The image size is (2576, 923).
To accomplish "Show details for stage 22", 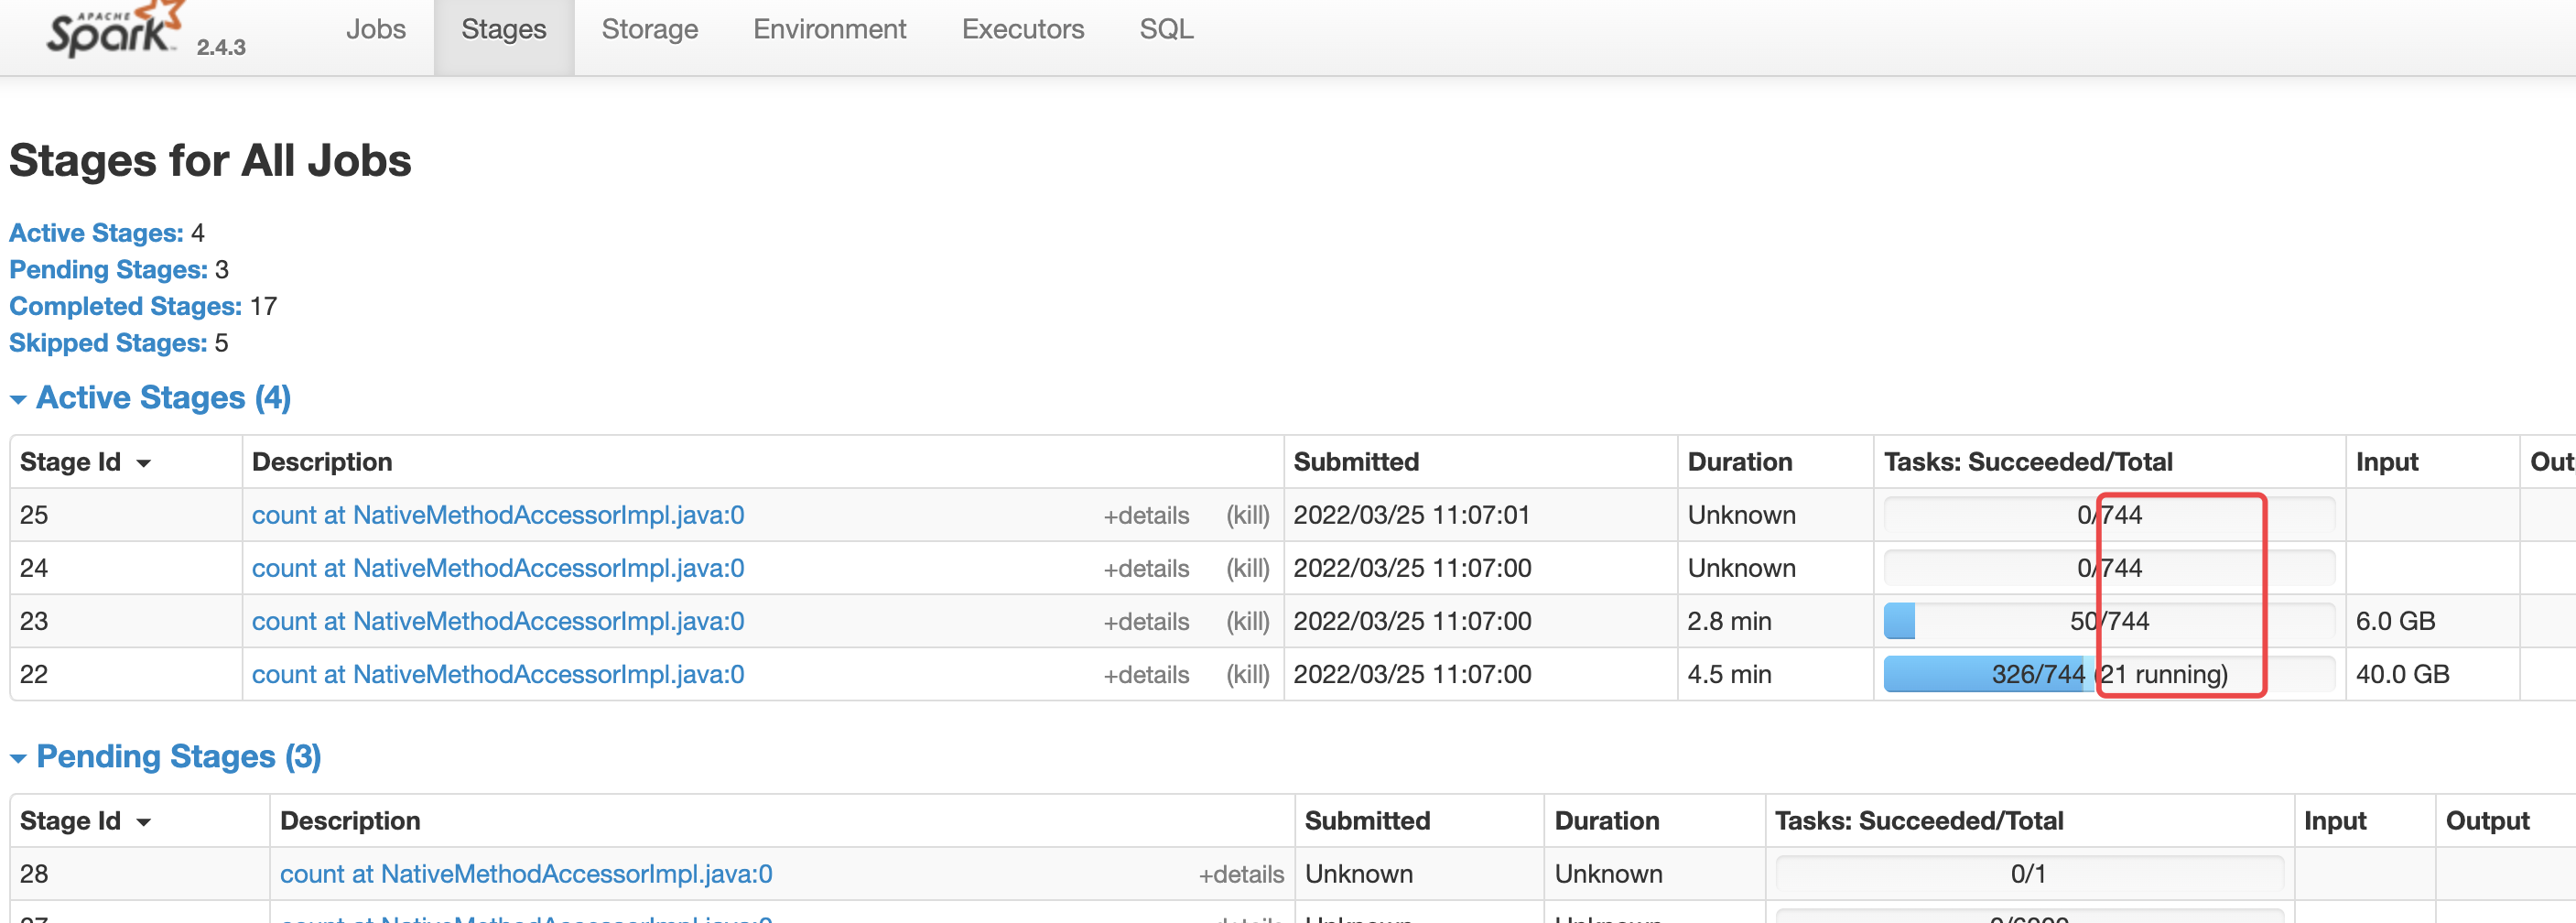I will click(1146, 674).
